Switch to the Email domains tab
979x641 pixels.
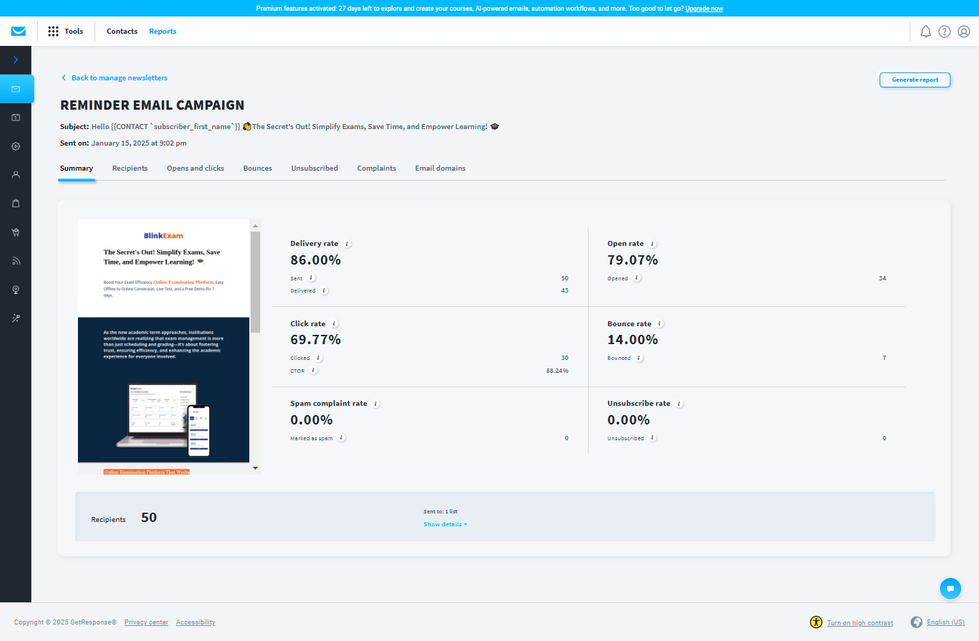pyautogui.click(x=440, y=169)
